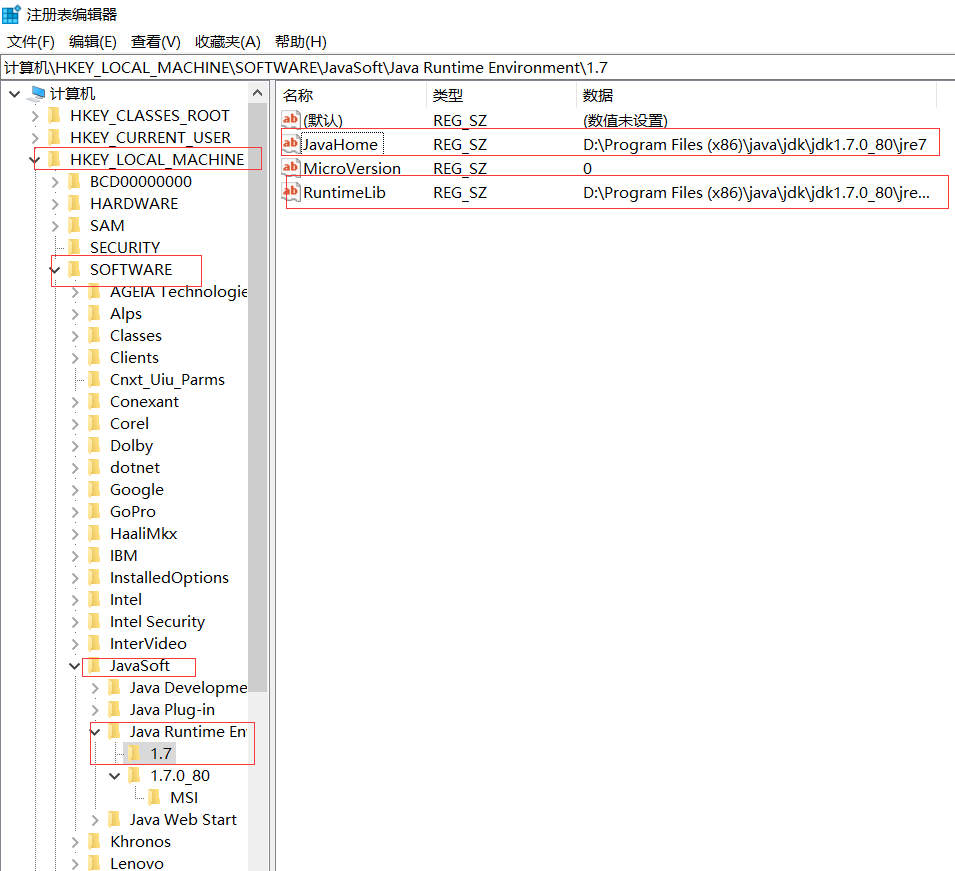Click the JavaHome string value icon

click(x=291, y=144)
